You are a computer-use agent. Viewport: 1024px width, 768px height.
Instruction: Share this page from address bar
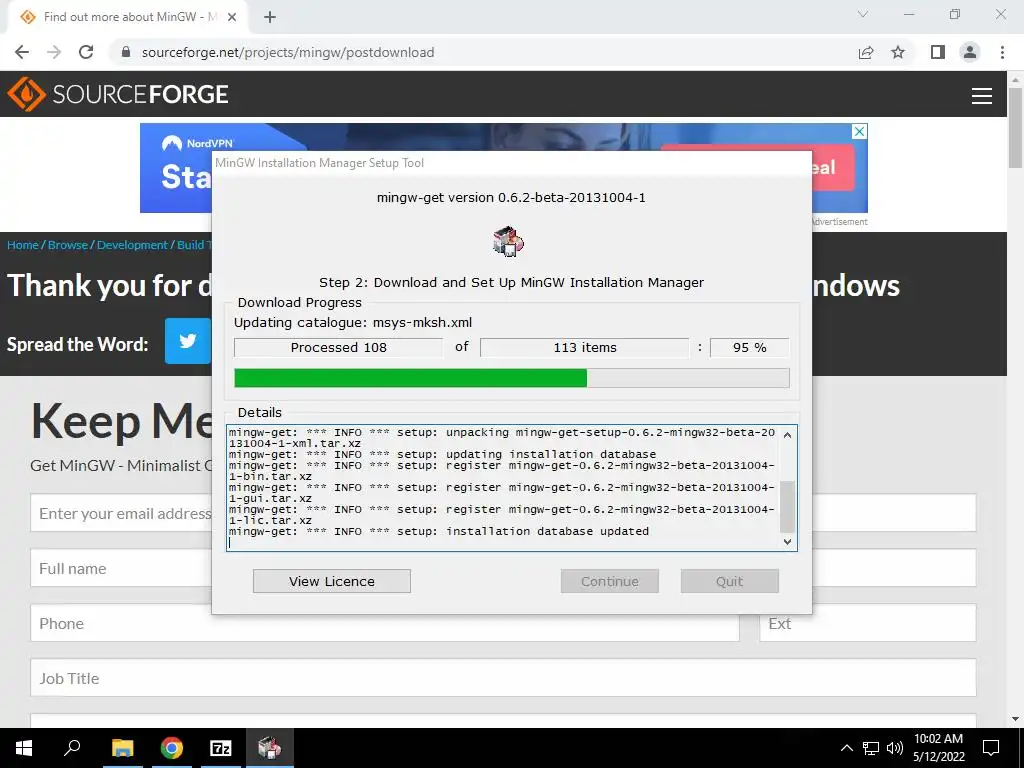pos(866,52)
